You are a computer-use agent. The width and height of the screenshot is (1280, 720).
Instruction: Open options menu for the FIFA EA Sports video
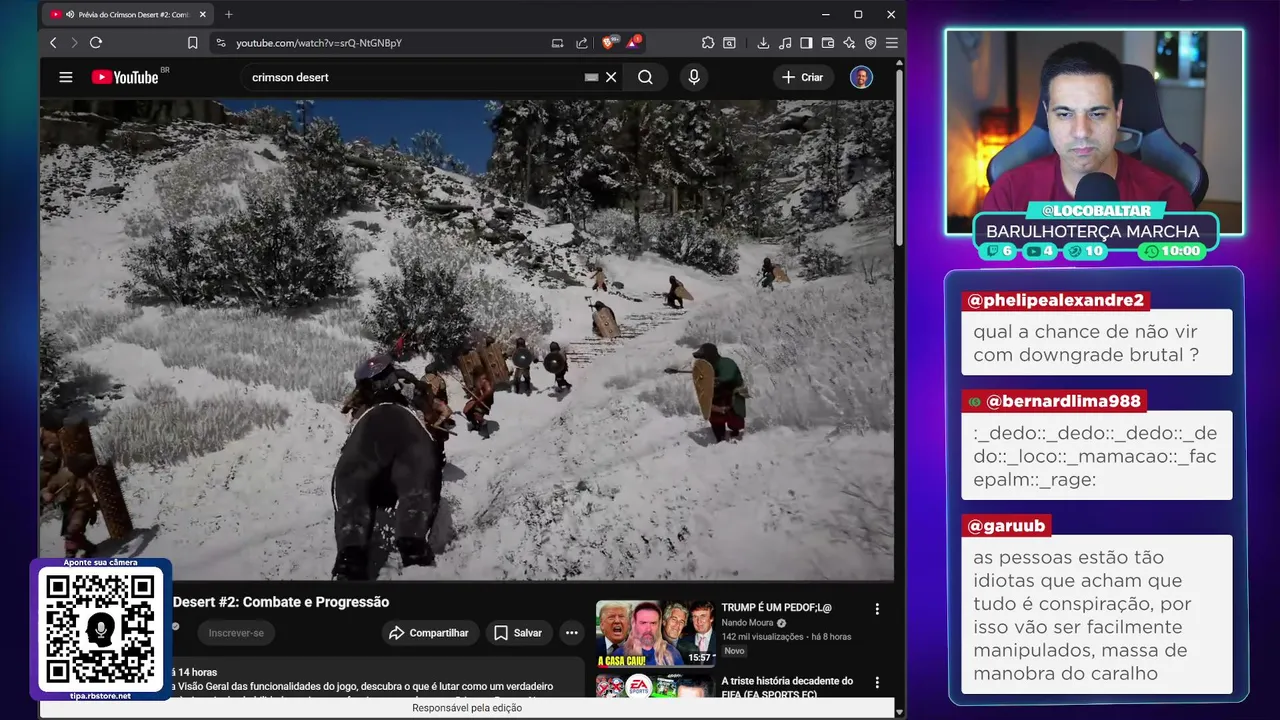point(877,682)
